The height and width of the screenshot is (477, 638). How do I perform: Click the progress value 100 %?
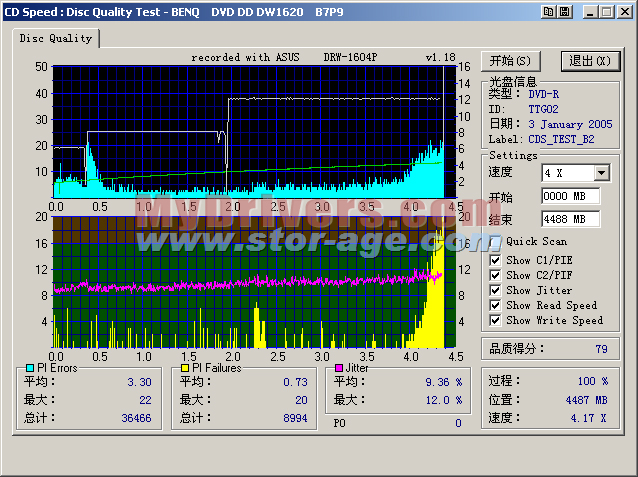[593, 381]
